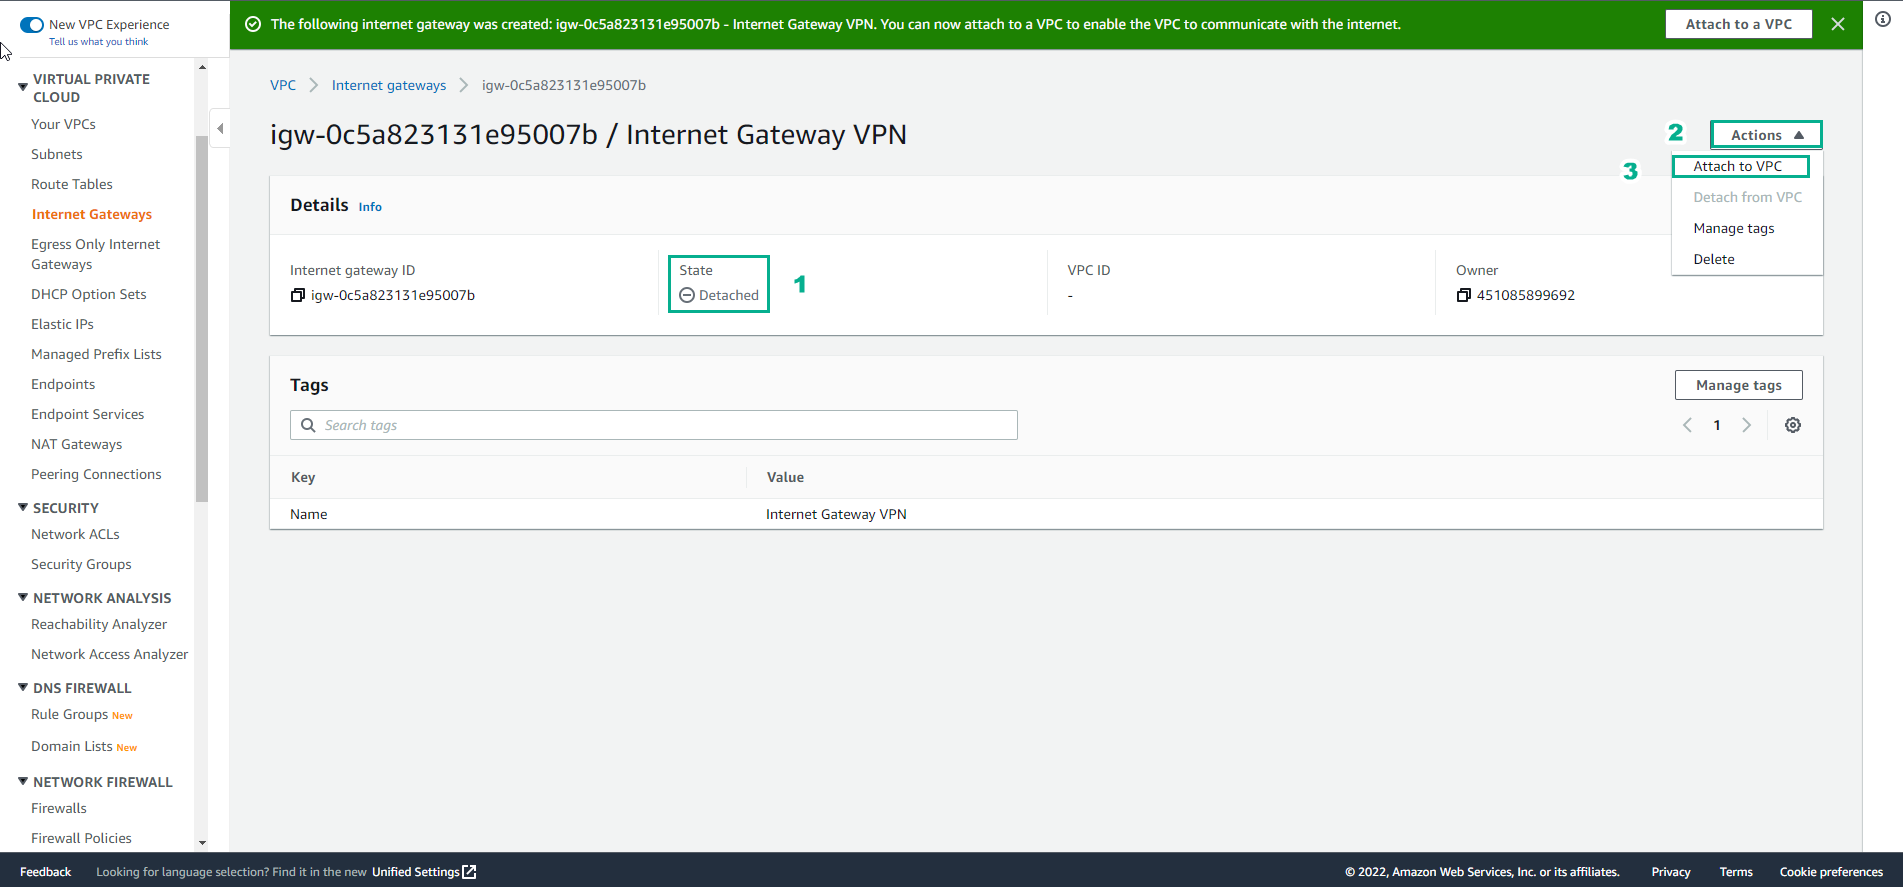Click sidebar scrollbar down arrow
The width and height of the screenshot is (1903, 887).
click(202, 843)
